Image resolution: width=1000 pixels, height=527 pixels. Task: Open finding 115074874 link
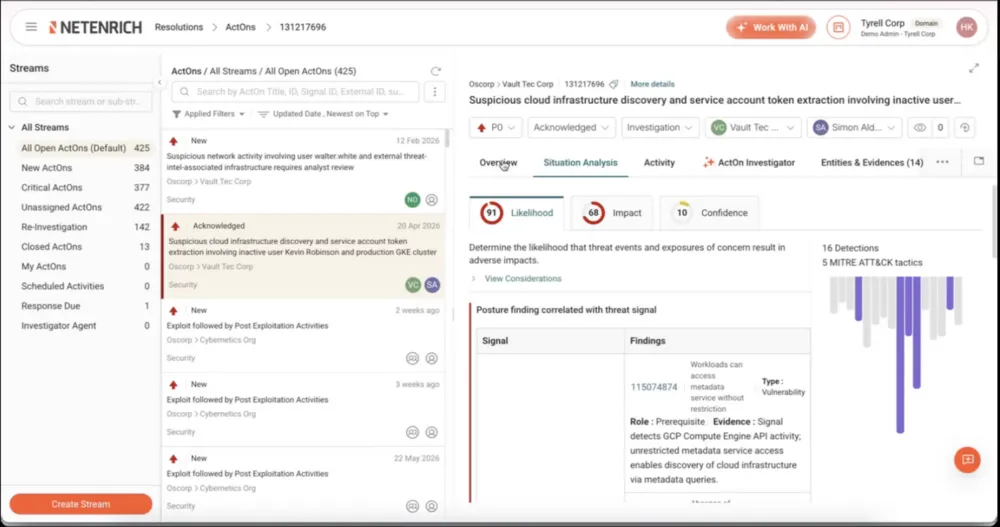click(654, 387)
